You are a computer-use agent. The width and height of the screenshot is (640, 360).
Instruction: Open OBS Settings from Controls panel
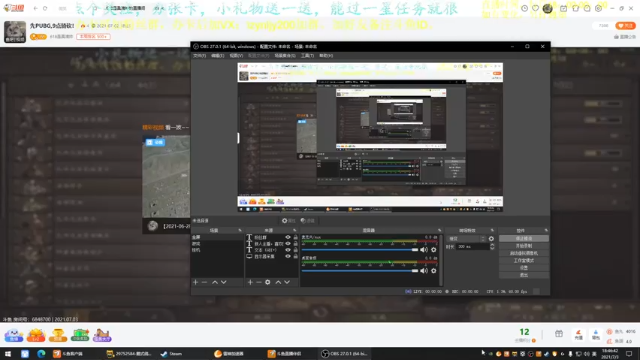(524, 268)
